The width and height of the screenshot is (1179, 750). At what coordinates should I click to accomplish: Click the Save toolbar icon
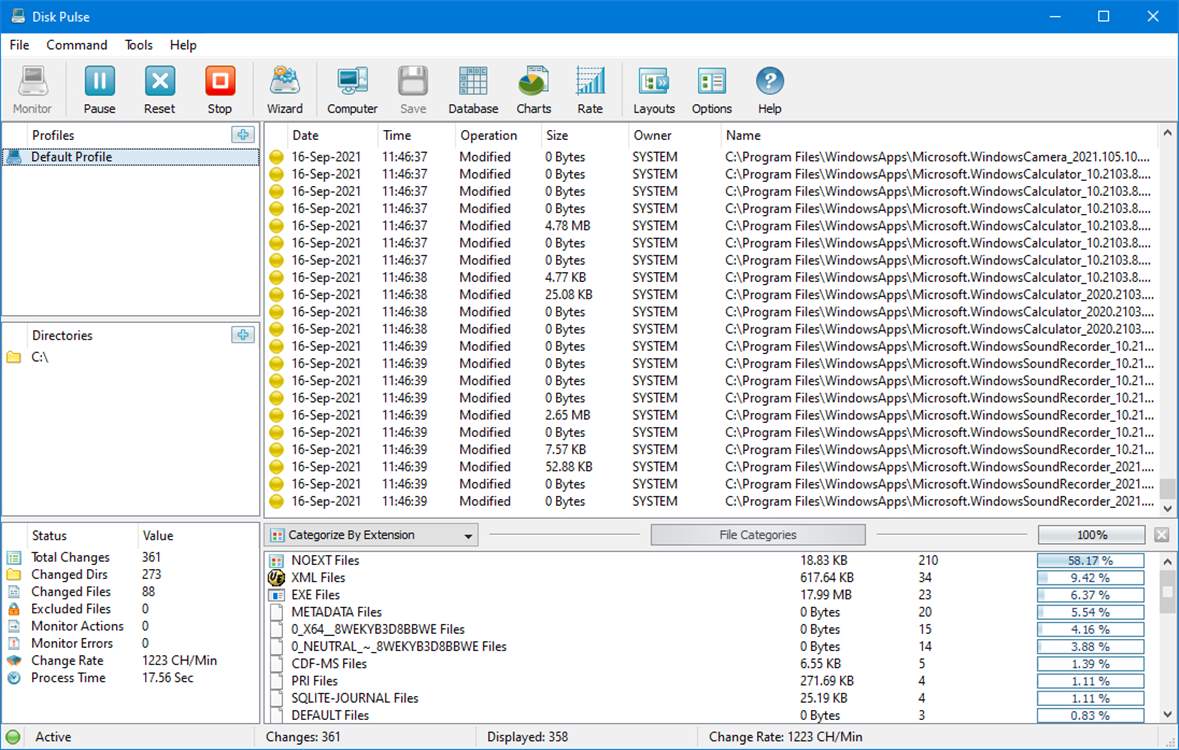coord(413,81)
